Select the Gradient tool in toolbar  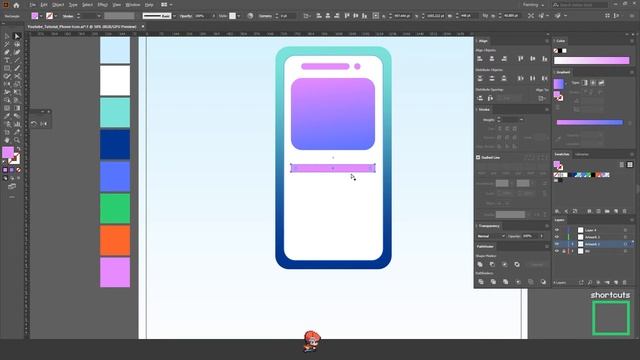(x=17, y=108)
